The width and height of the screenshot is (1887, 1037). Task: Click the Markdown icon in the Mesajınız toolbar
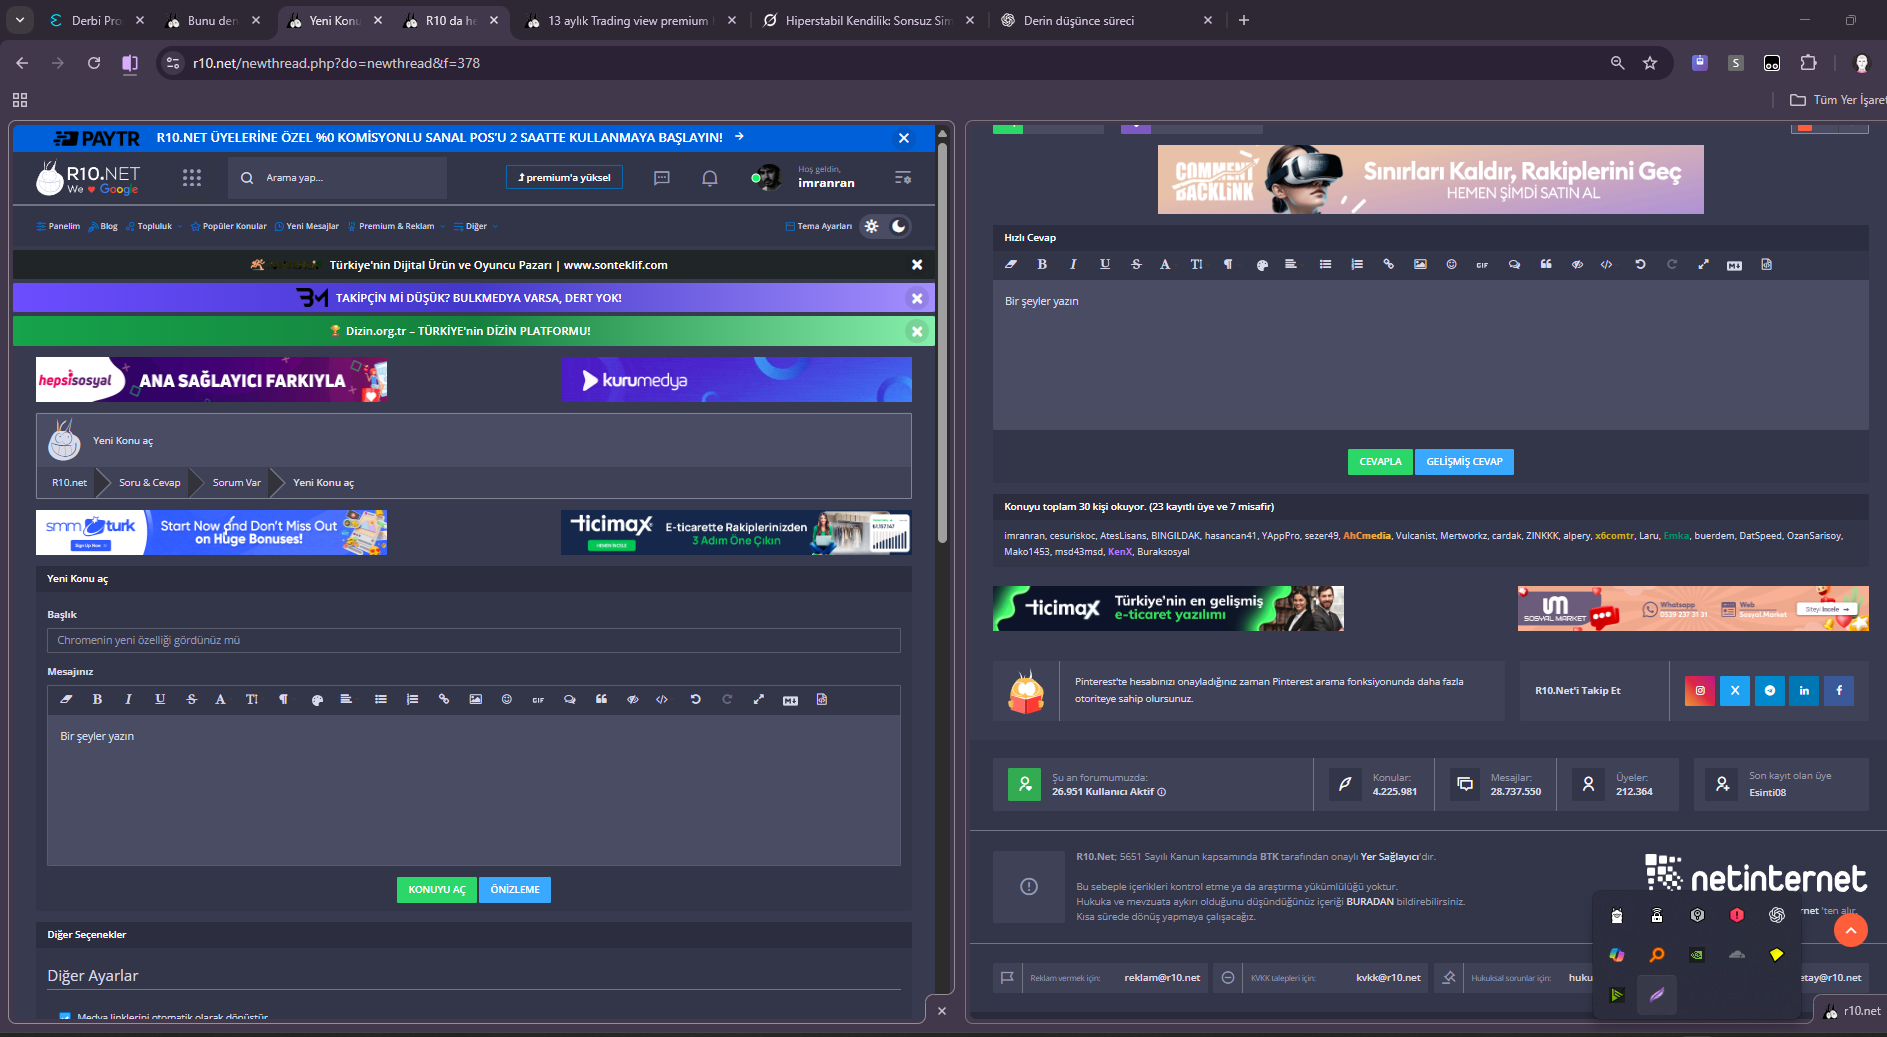tap(790, 700)
